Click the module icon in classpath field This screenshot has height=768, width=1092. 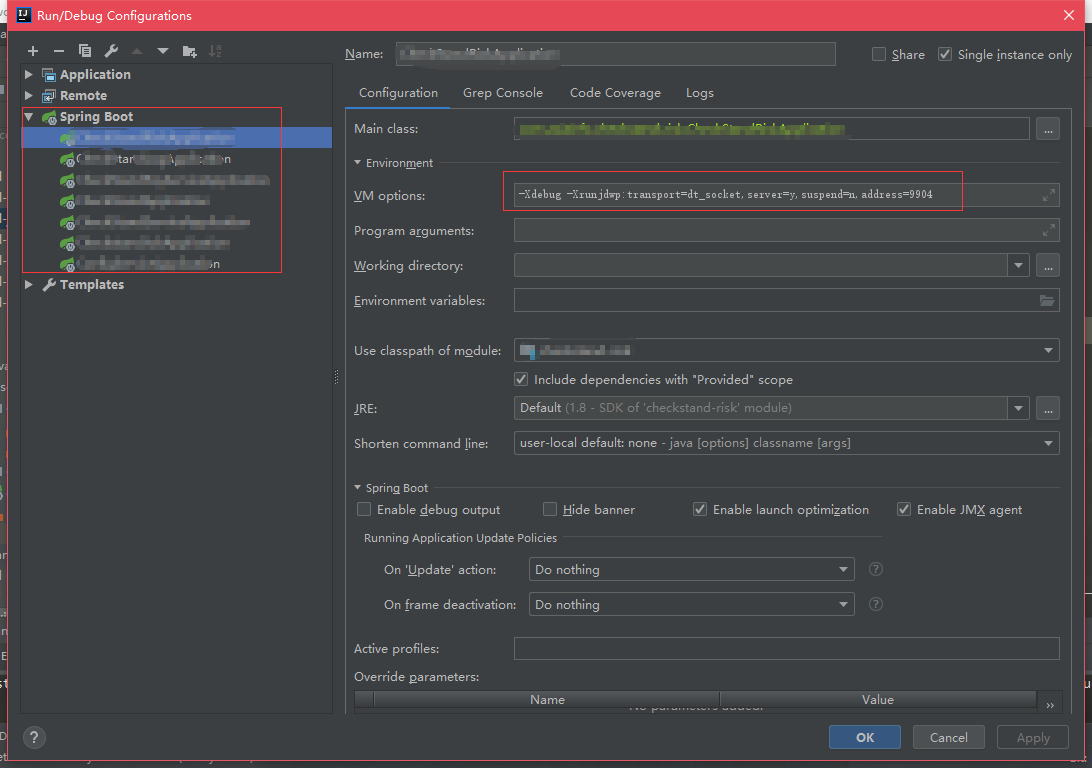pos(528,351)
